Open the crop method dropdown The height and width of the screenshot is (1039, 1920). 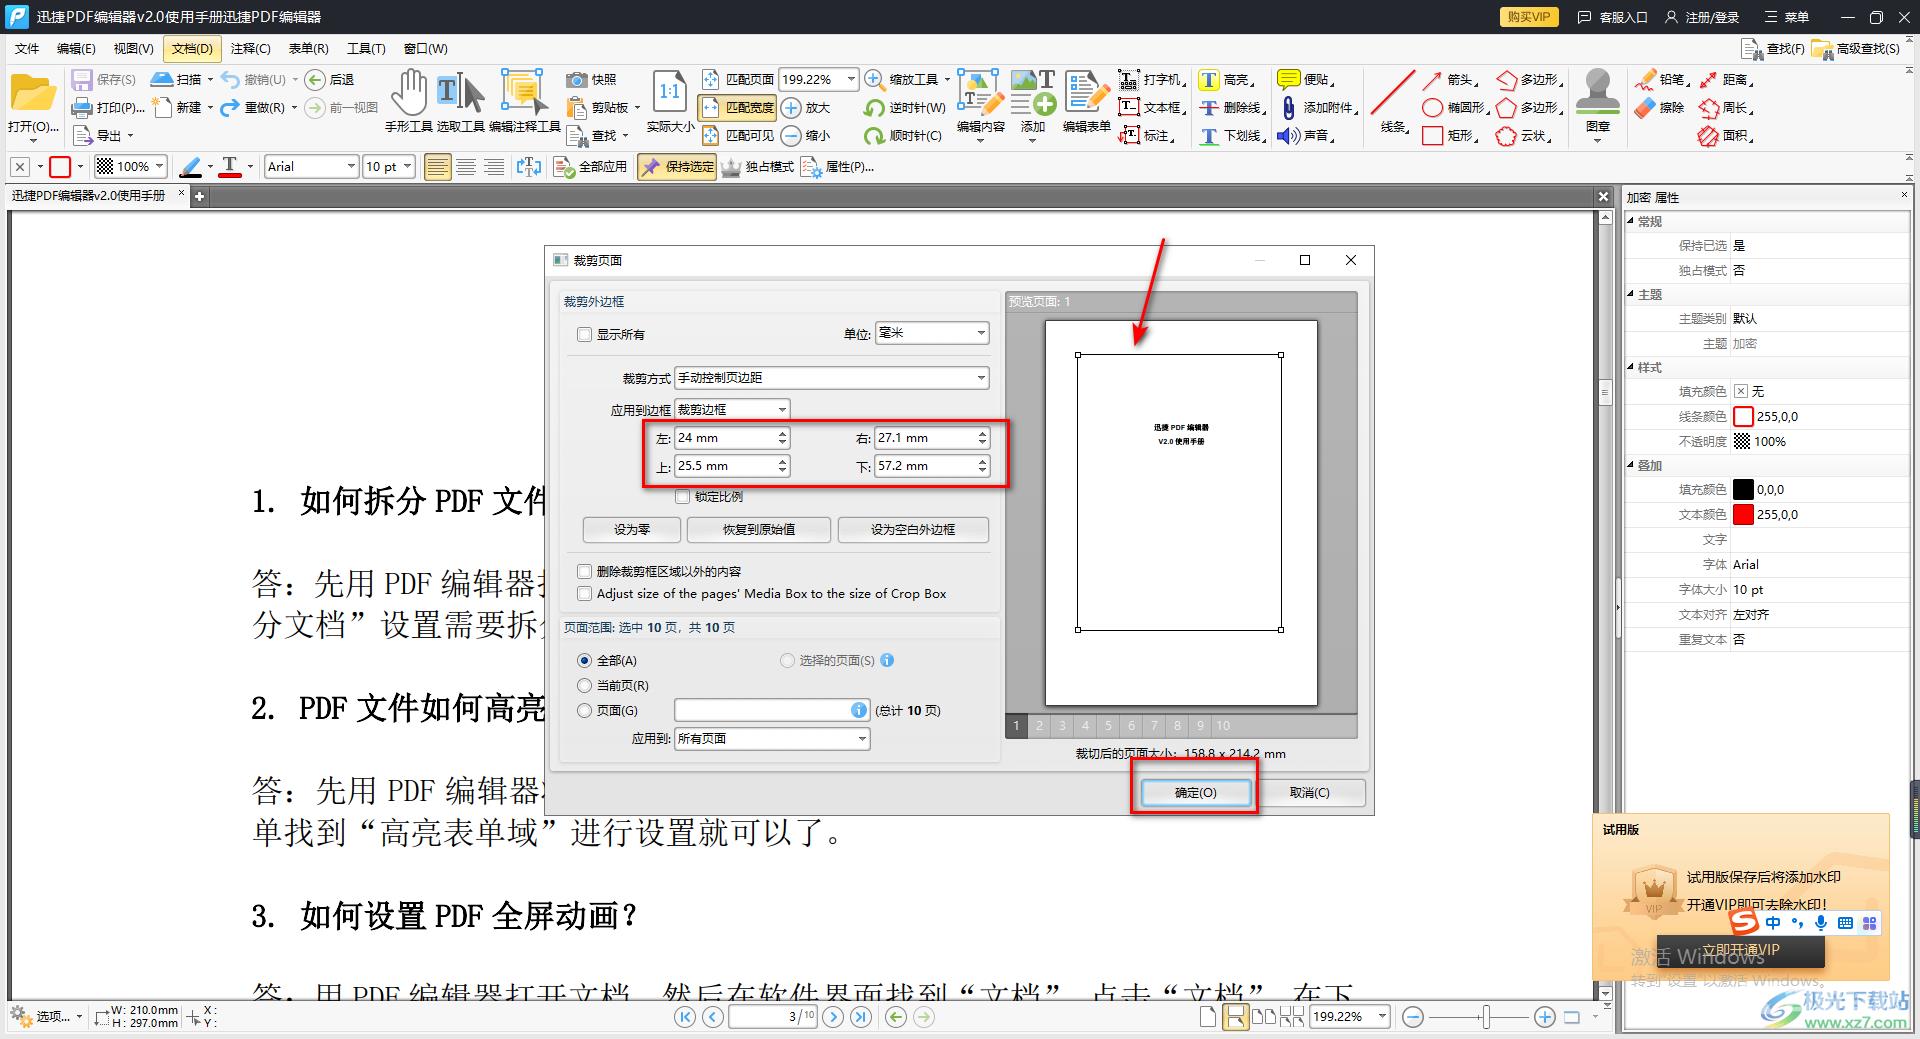pyautogui.click(x=832, y=378)
